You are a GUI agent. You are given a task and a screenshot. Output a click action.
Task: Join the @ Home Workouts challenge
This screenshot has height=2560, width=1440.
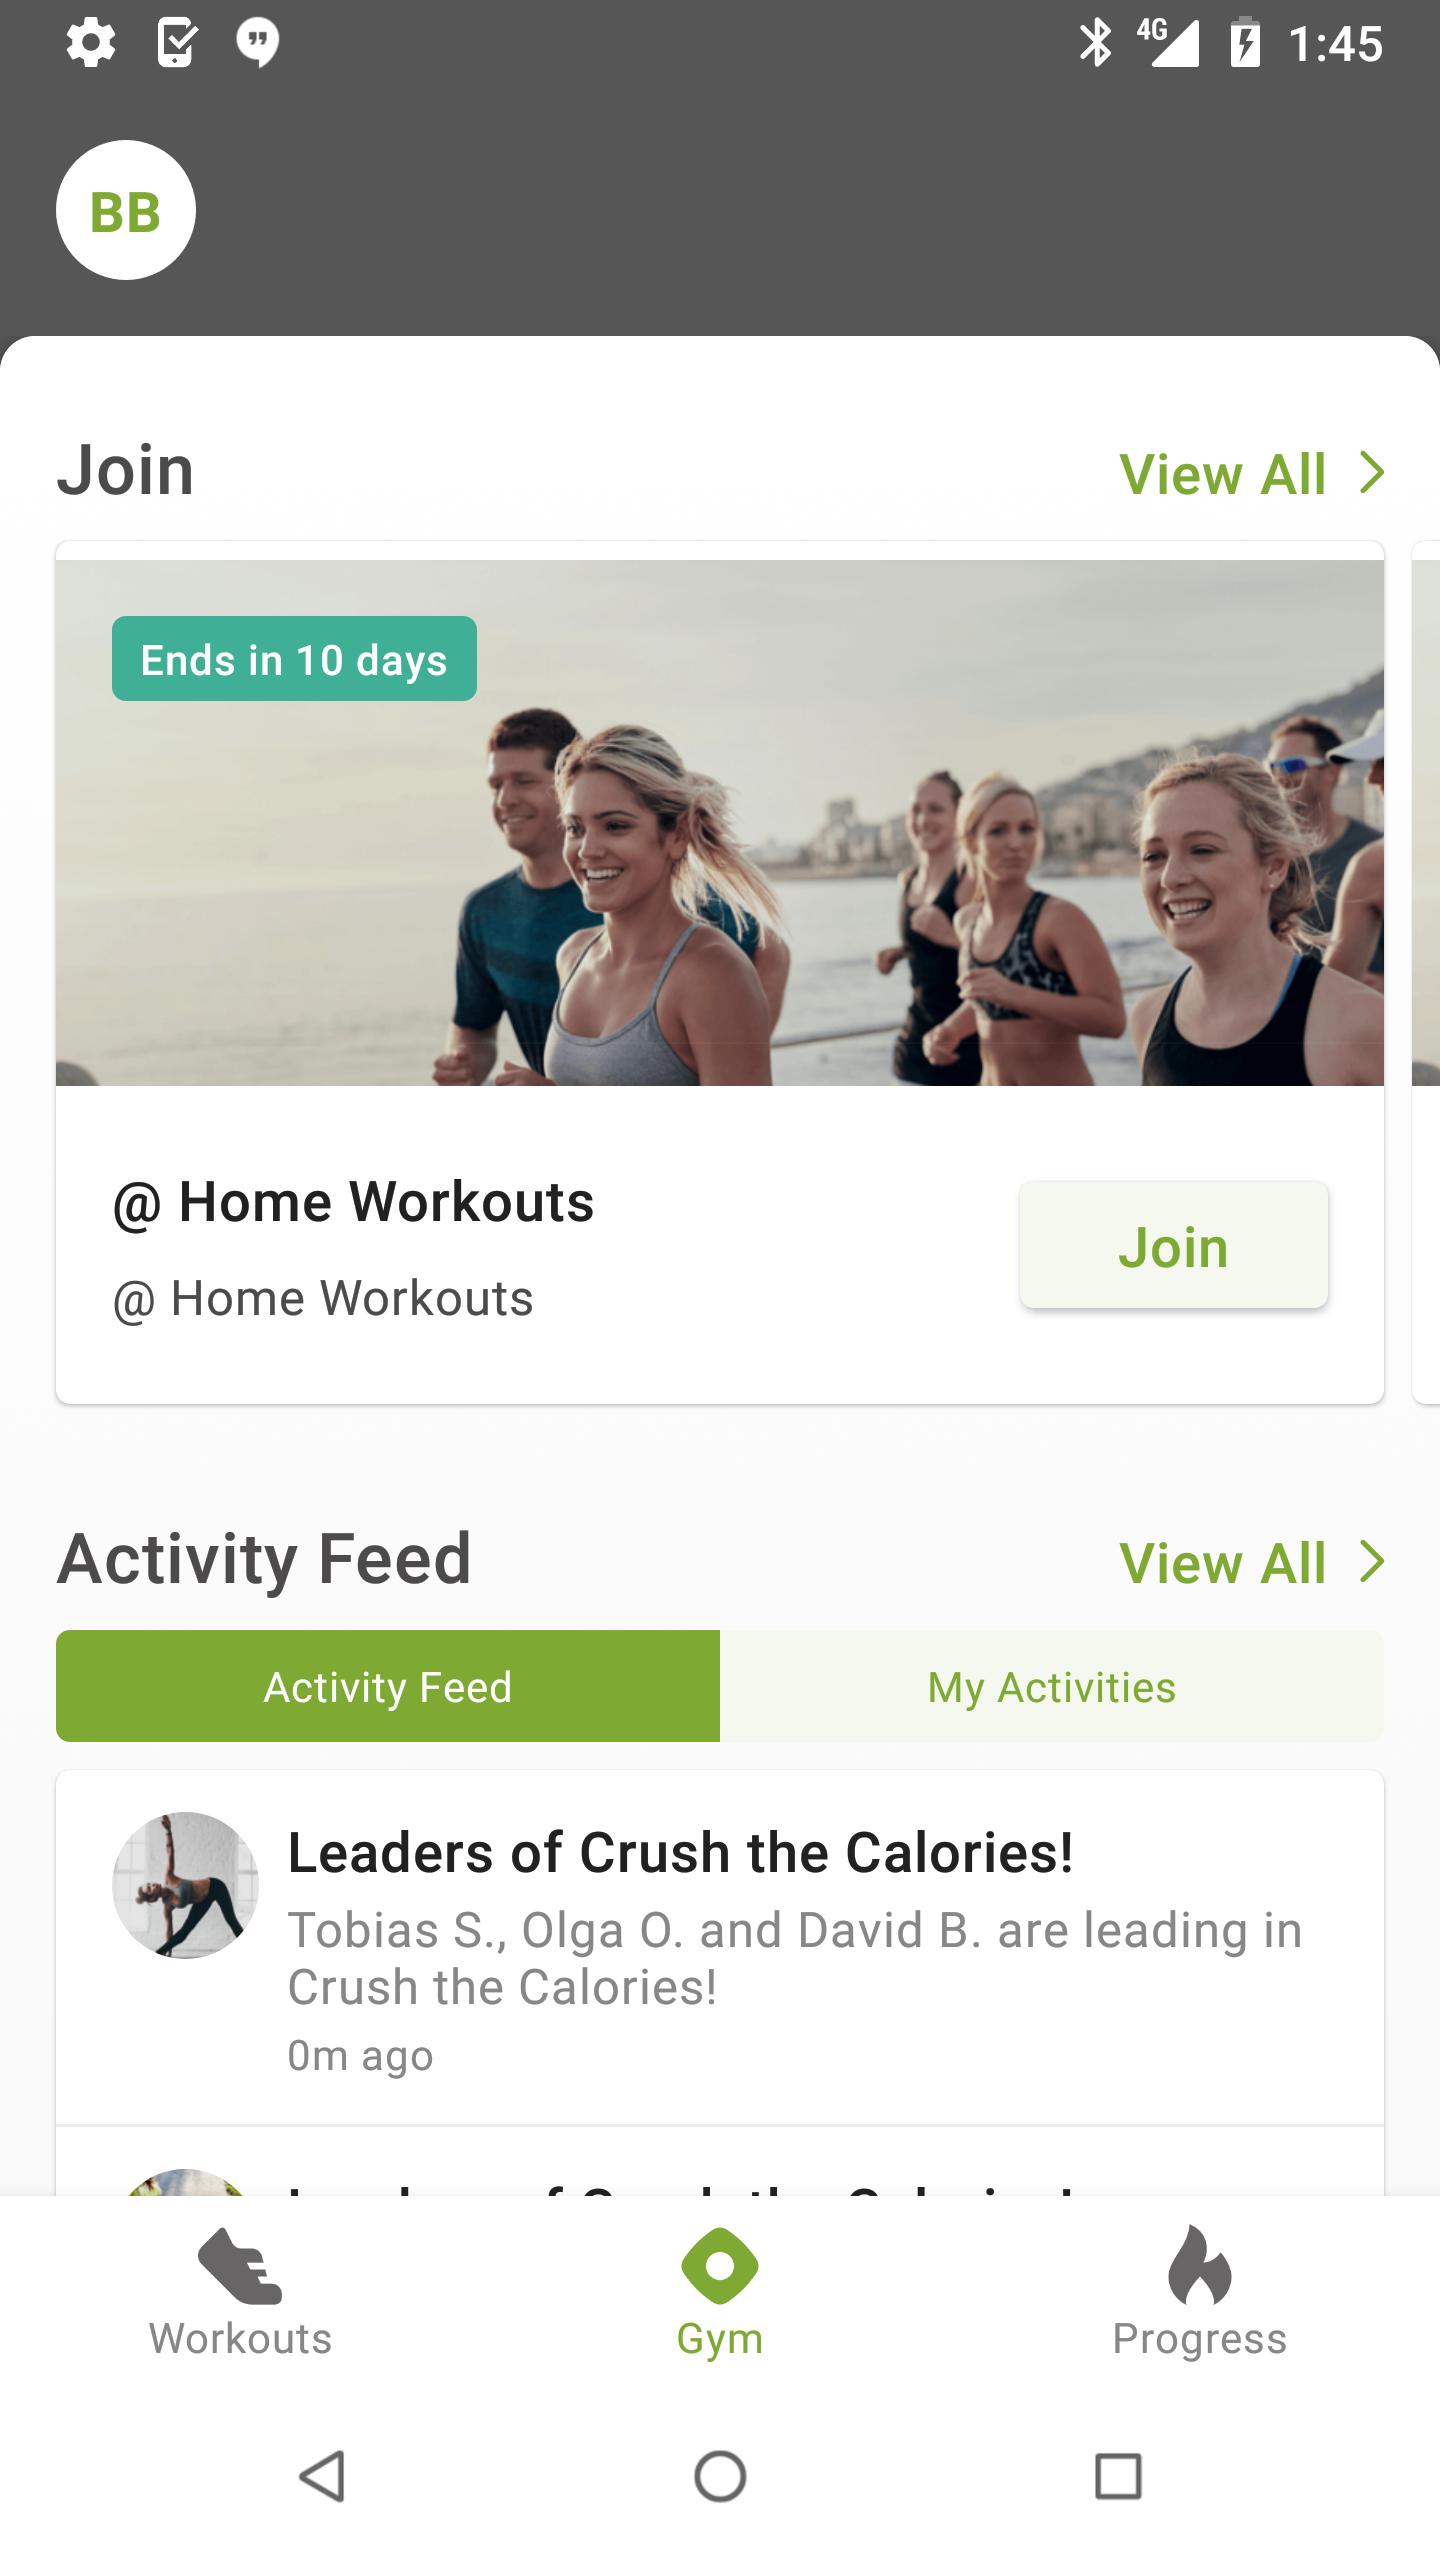1174,1245
